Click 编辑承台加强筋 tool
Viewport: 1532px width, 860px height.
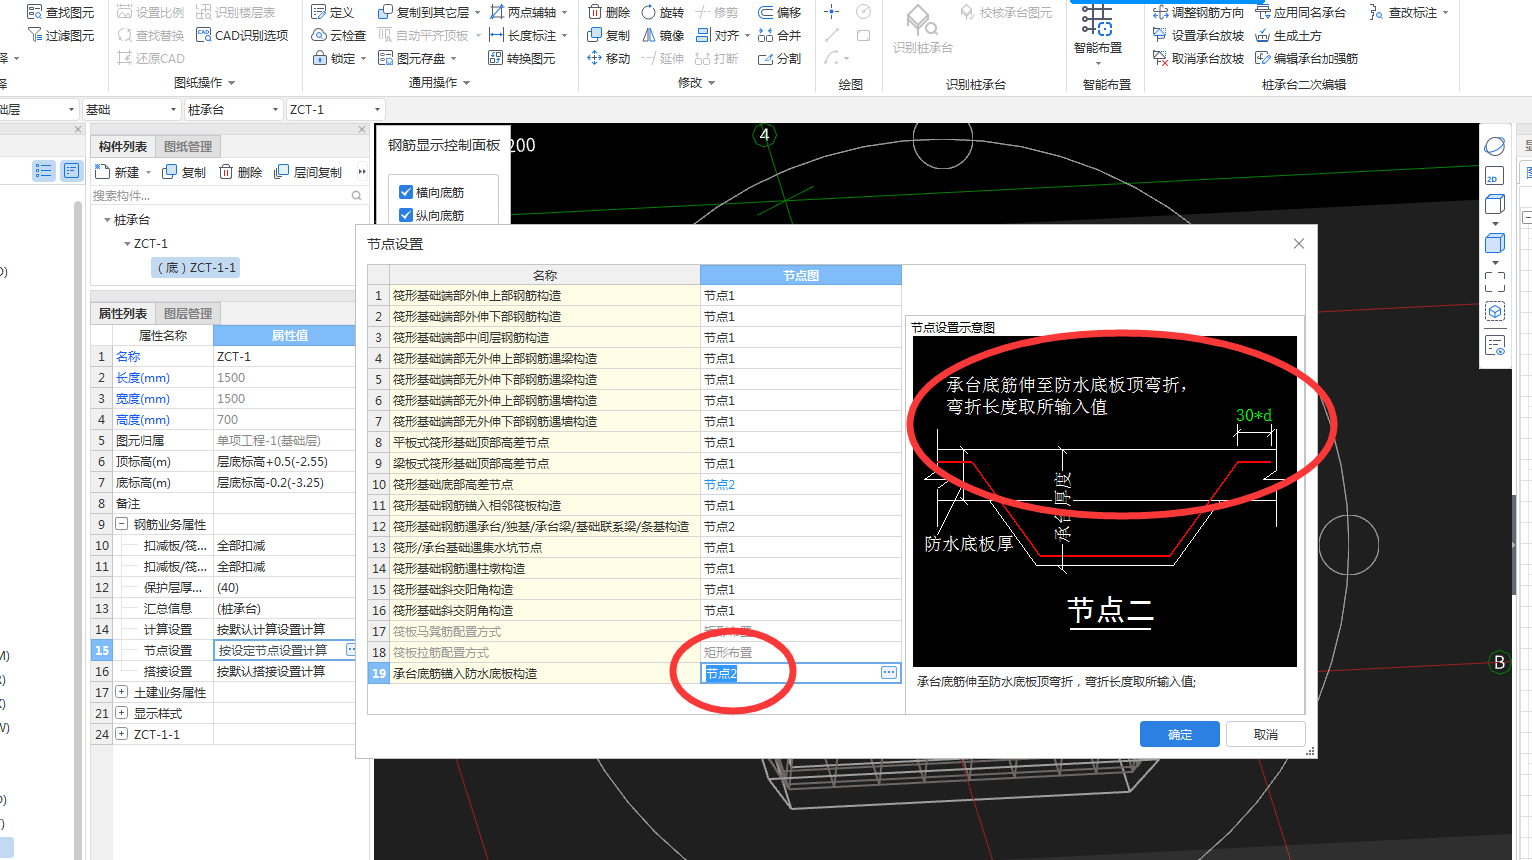(1307, 58)
